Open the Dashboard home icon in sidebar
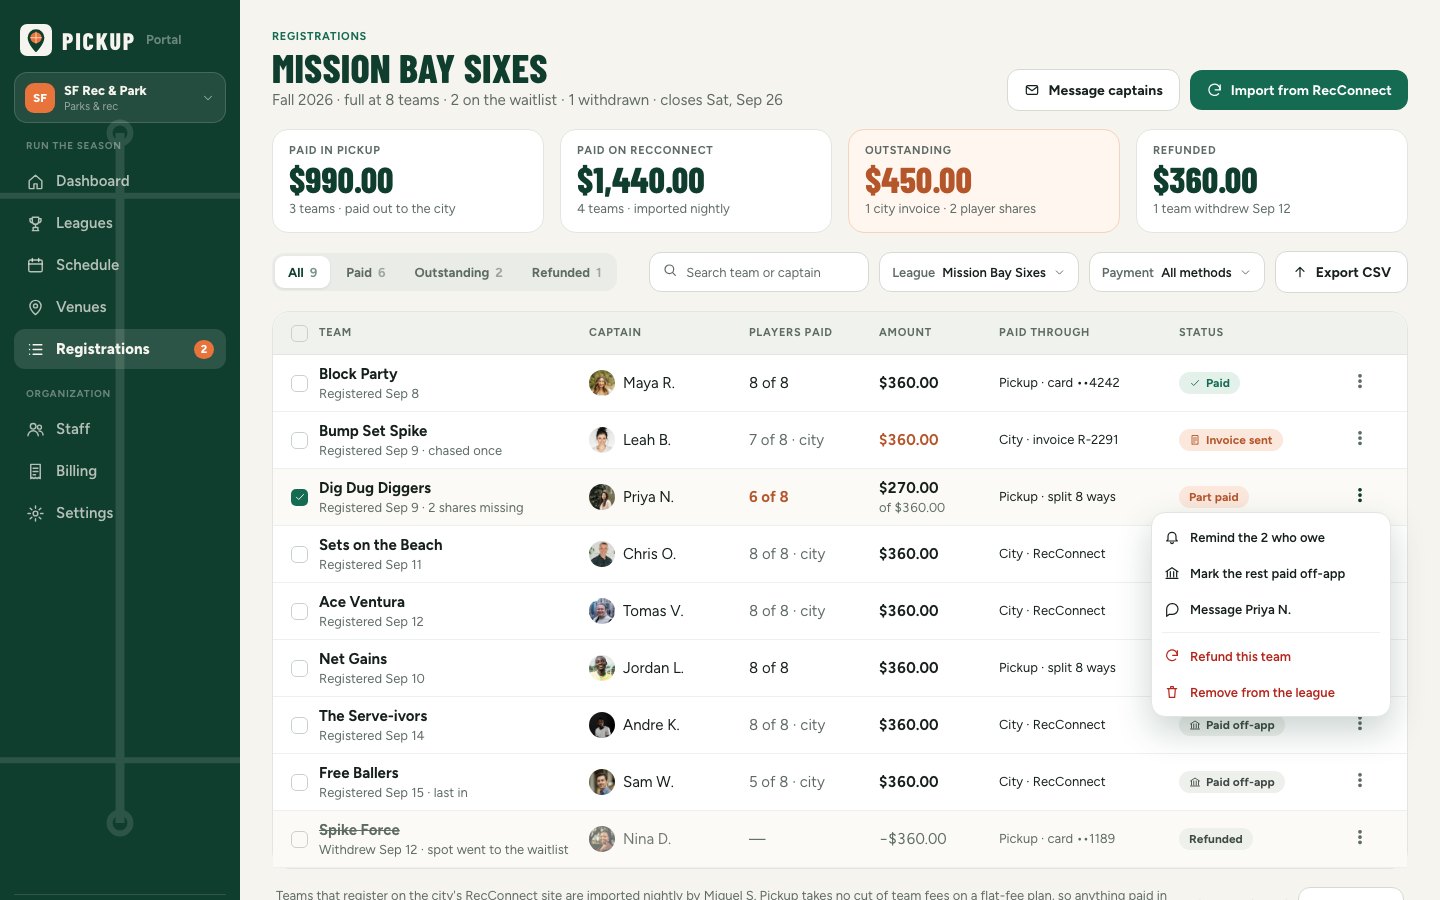The image size is (1440, 900). [x=36, y=181]
